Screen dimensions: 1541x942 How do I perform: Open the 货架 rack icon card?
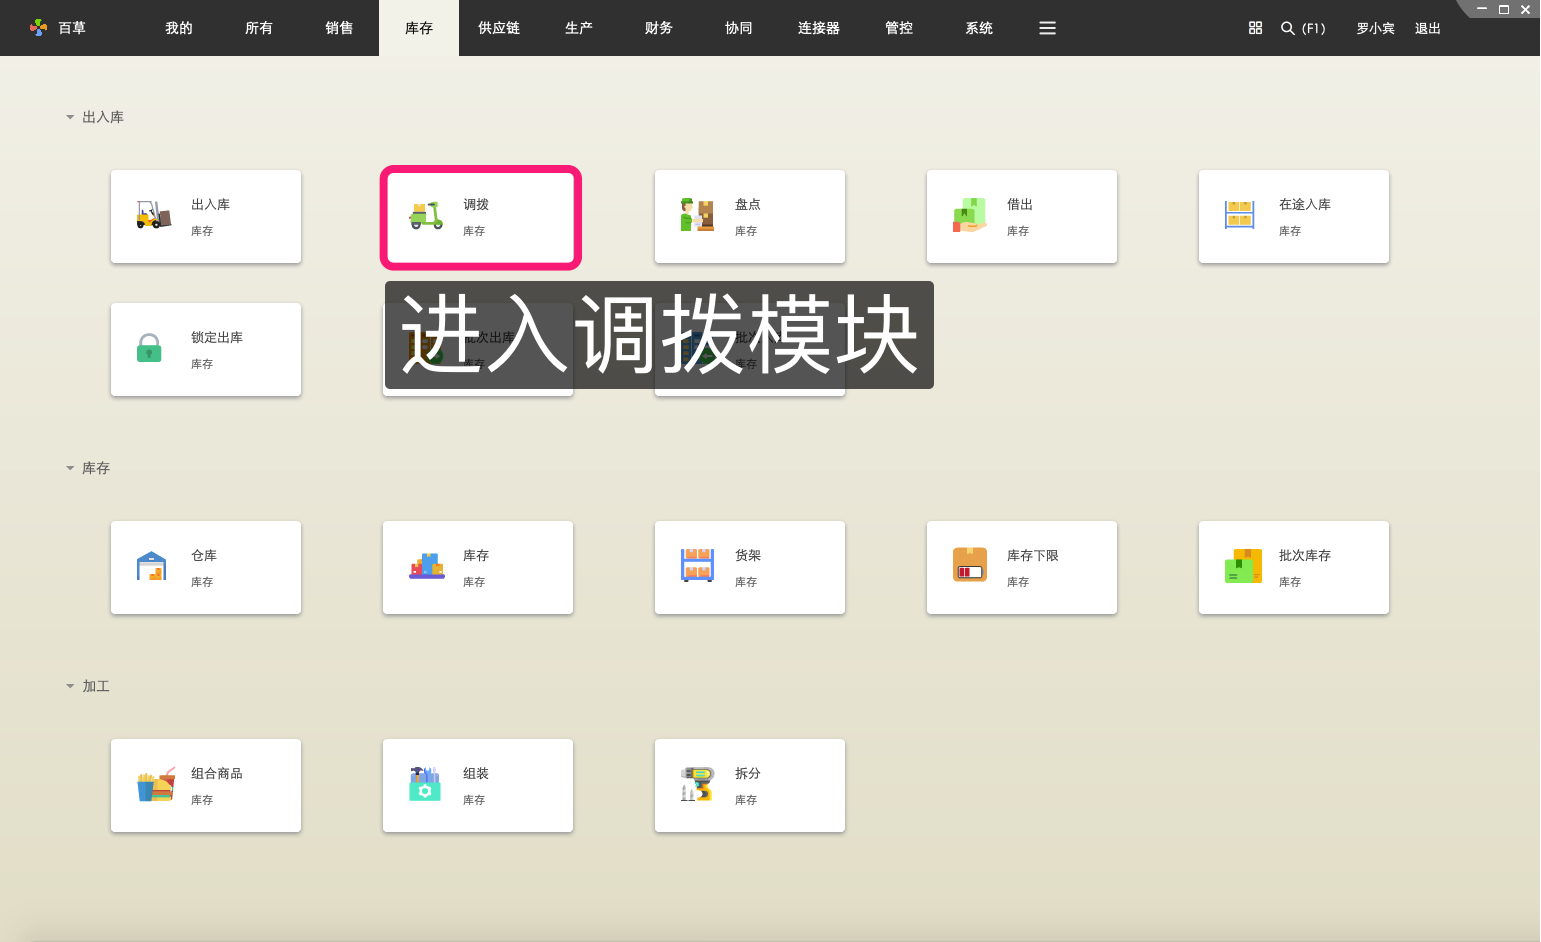(x=750, y=568)
